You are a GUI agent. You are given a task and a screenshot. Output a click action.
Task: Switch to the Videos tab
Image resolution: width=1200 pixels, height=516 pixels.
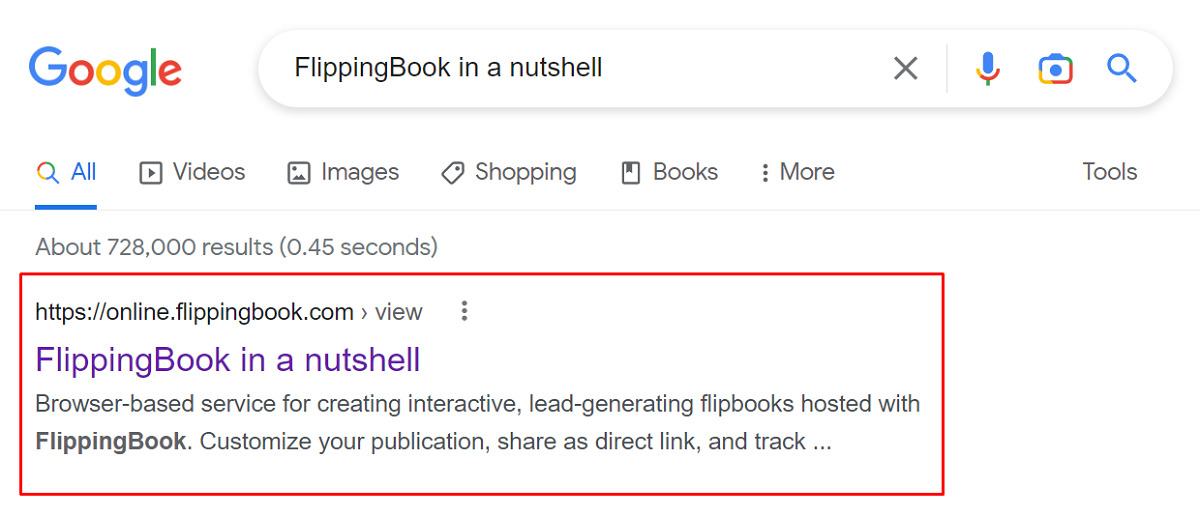(192, 172)
